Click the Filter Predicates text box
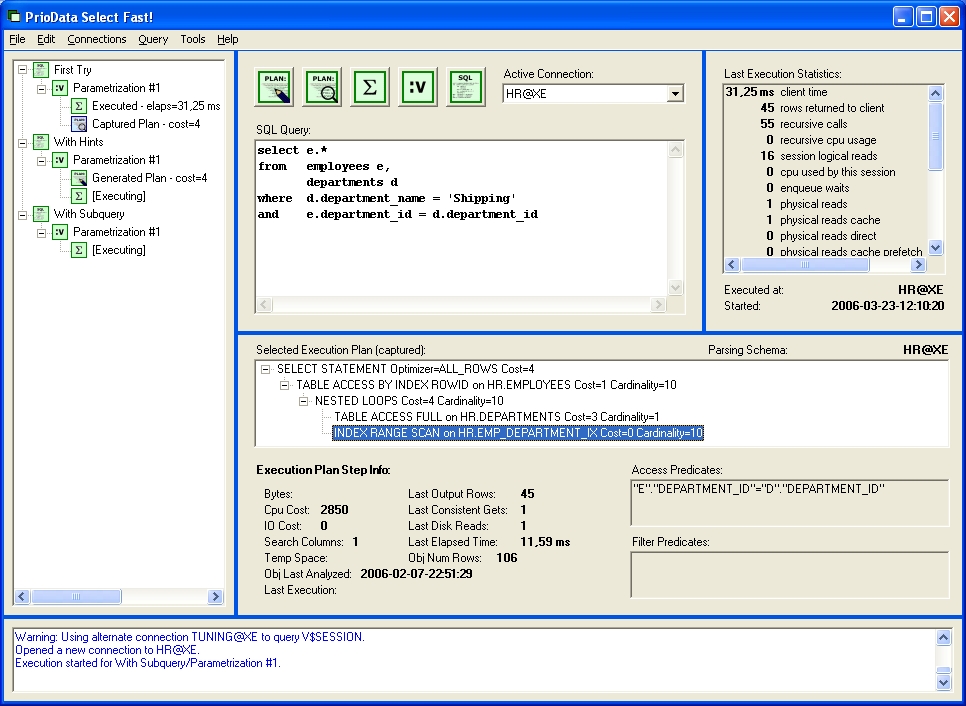 [790, 575]
